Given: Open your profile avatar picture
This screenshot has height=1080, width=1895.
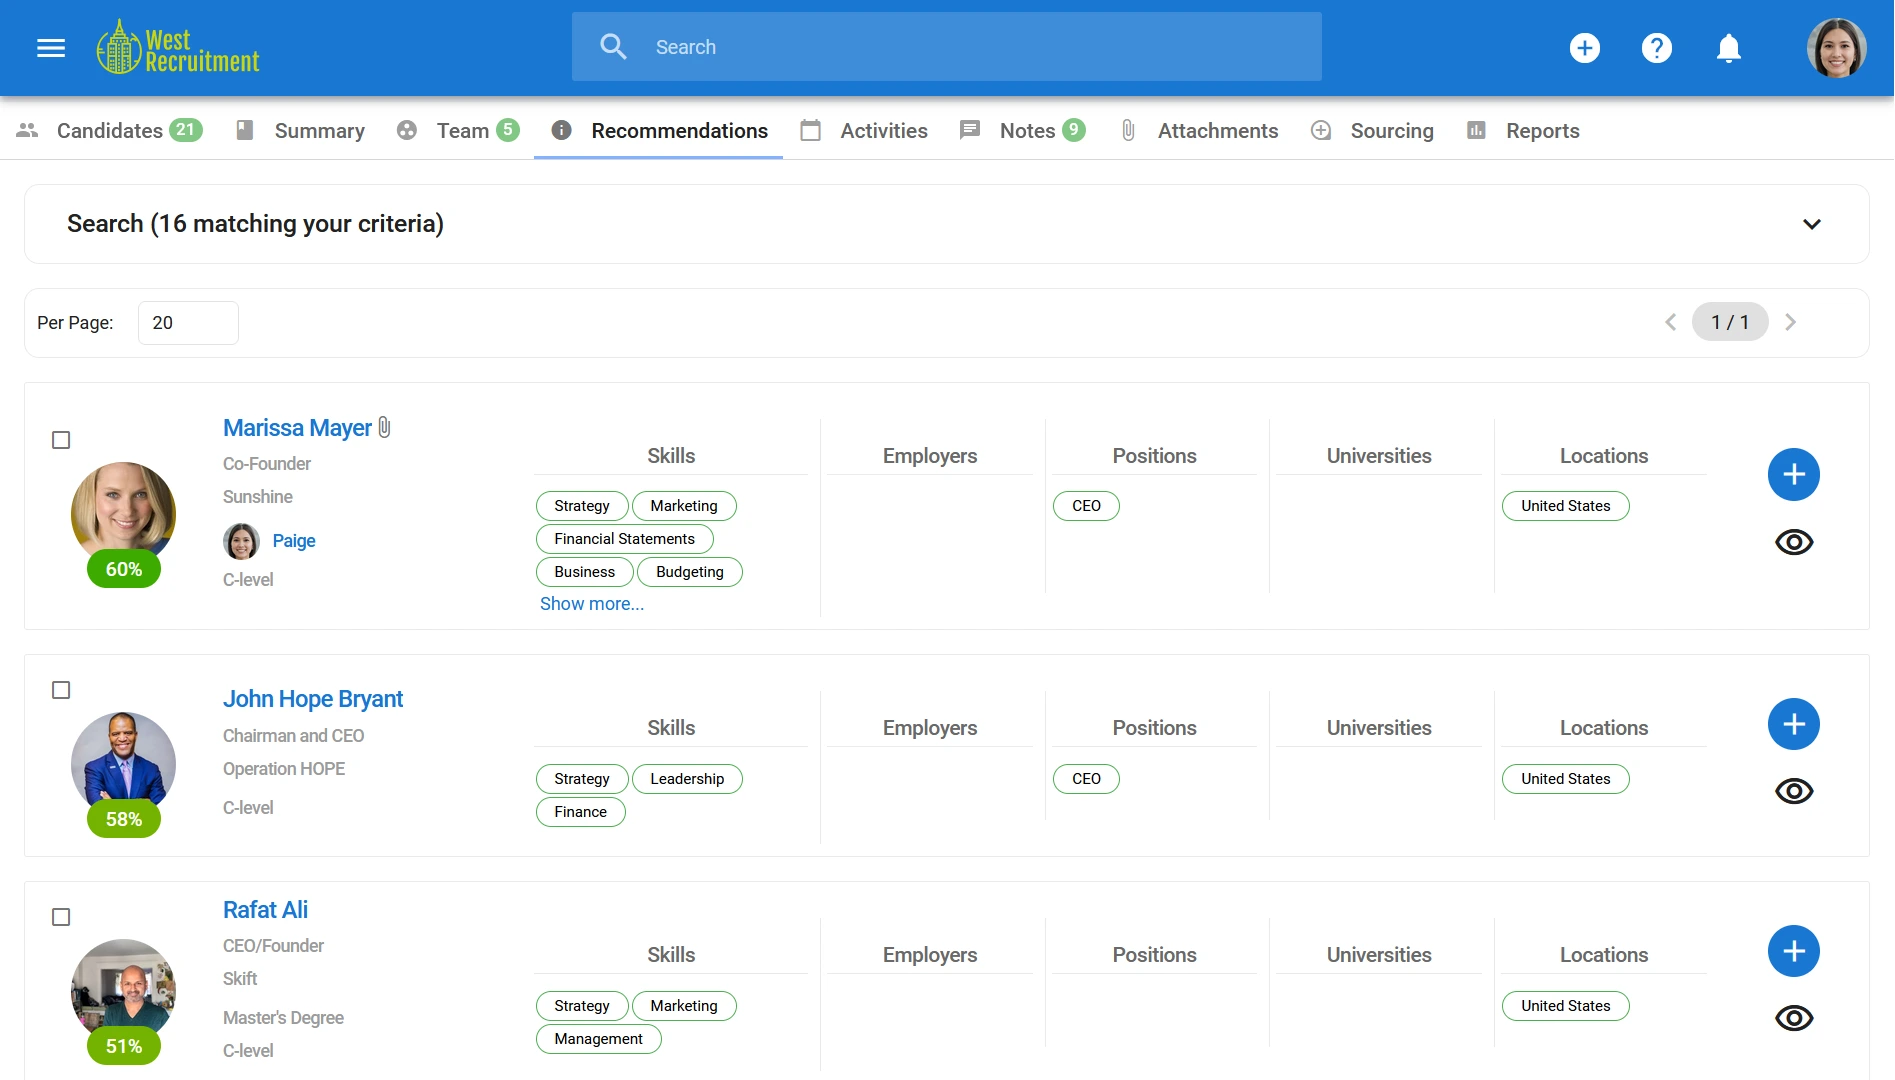Looking at the screenshot, I should pyautogui.click(x=1836, y=47).
